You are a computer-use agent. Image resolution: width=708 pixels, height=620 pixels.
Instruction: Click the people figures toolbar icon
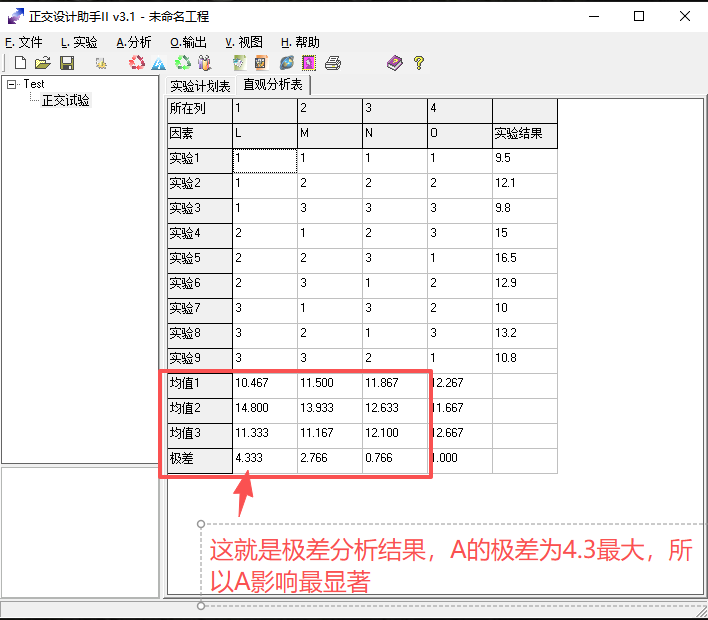coord(205,63)
